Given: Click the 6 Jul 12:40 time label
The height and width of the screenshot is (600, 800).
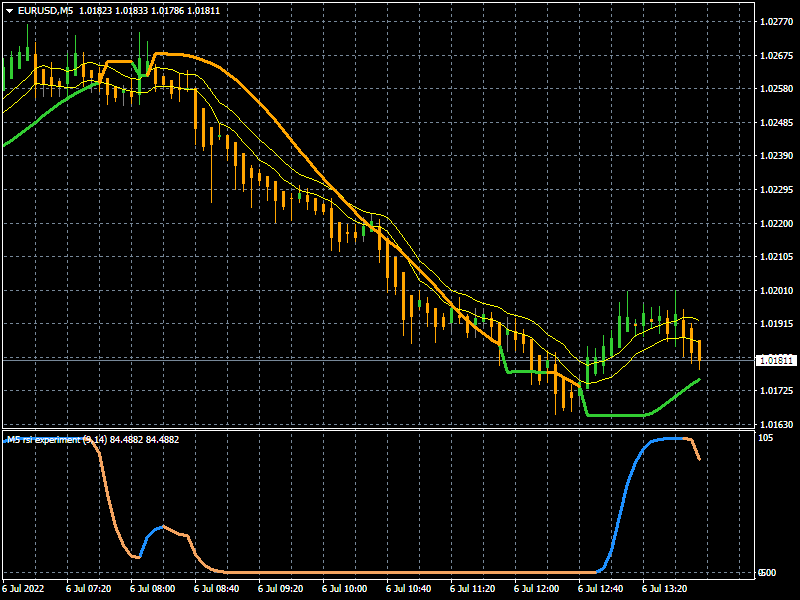Looking at the screenshot, I should click(601, 589).
